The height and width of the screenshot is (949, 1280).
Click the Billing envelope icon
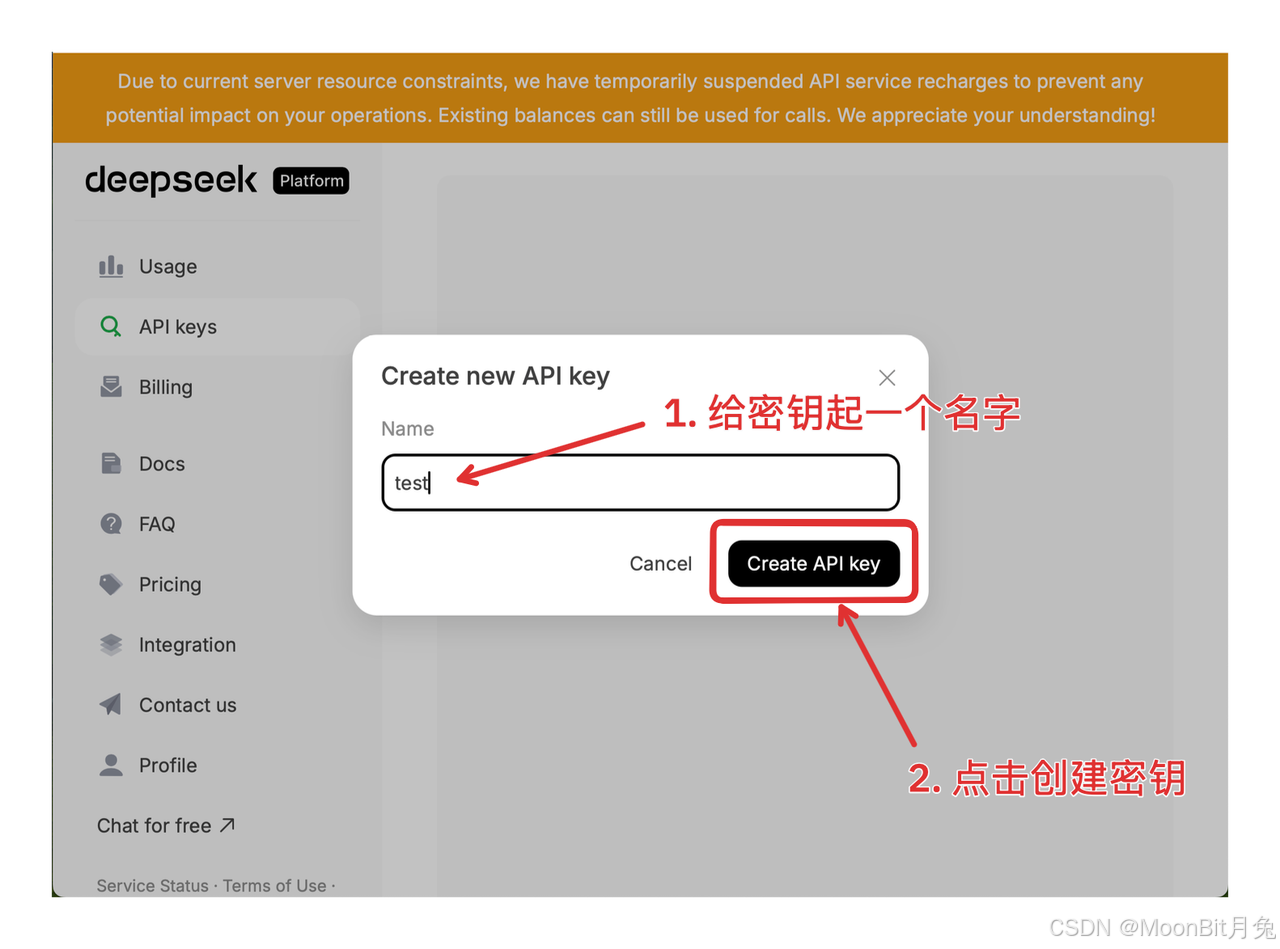[x=111, y=387]
